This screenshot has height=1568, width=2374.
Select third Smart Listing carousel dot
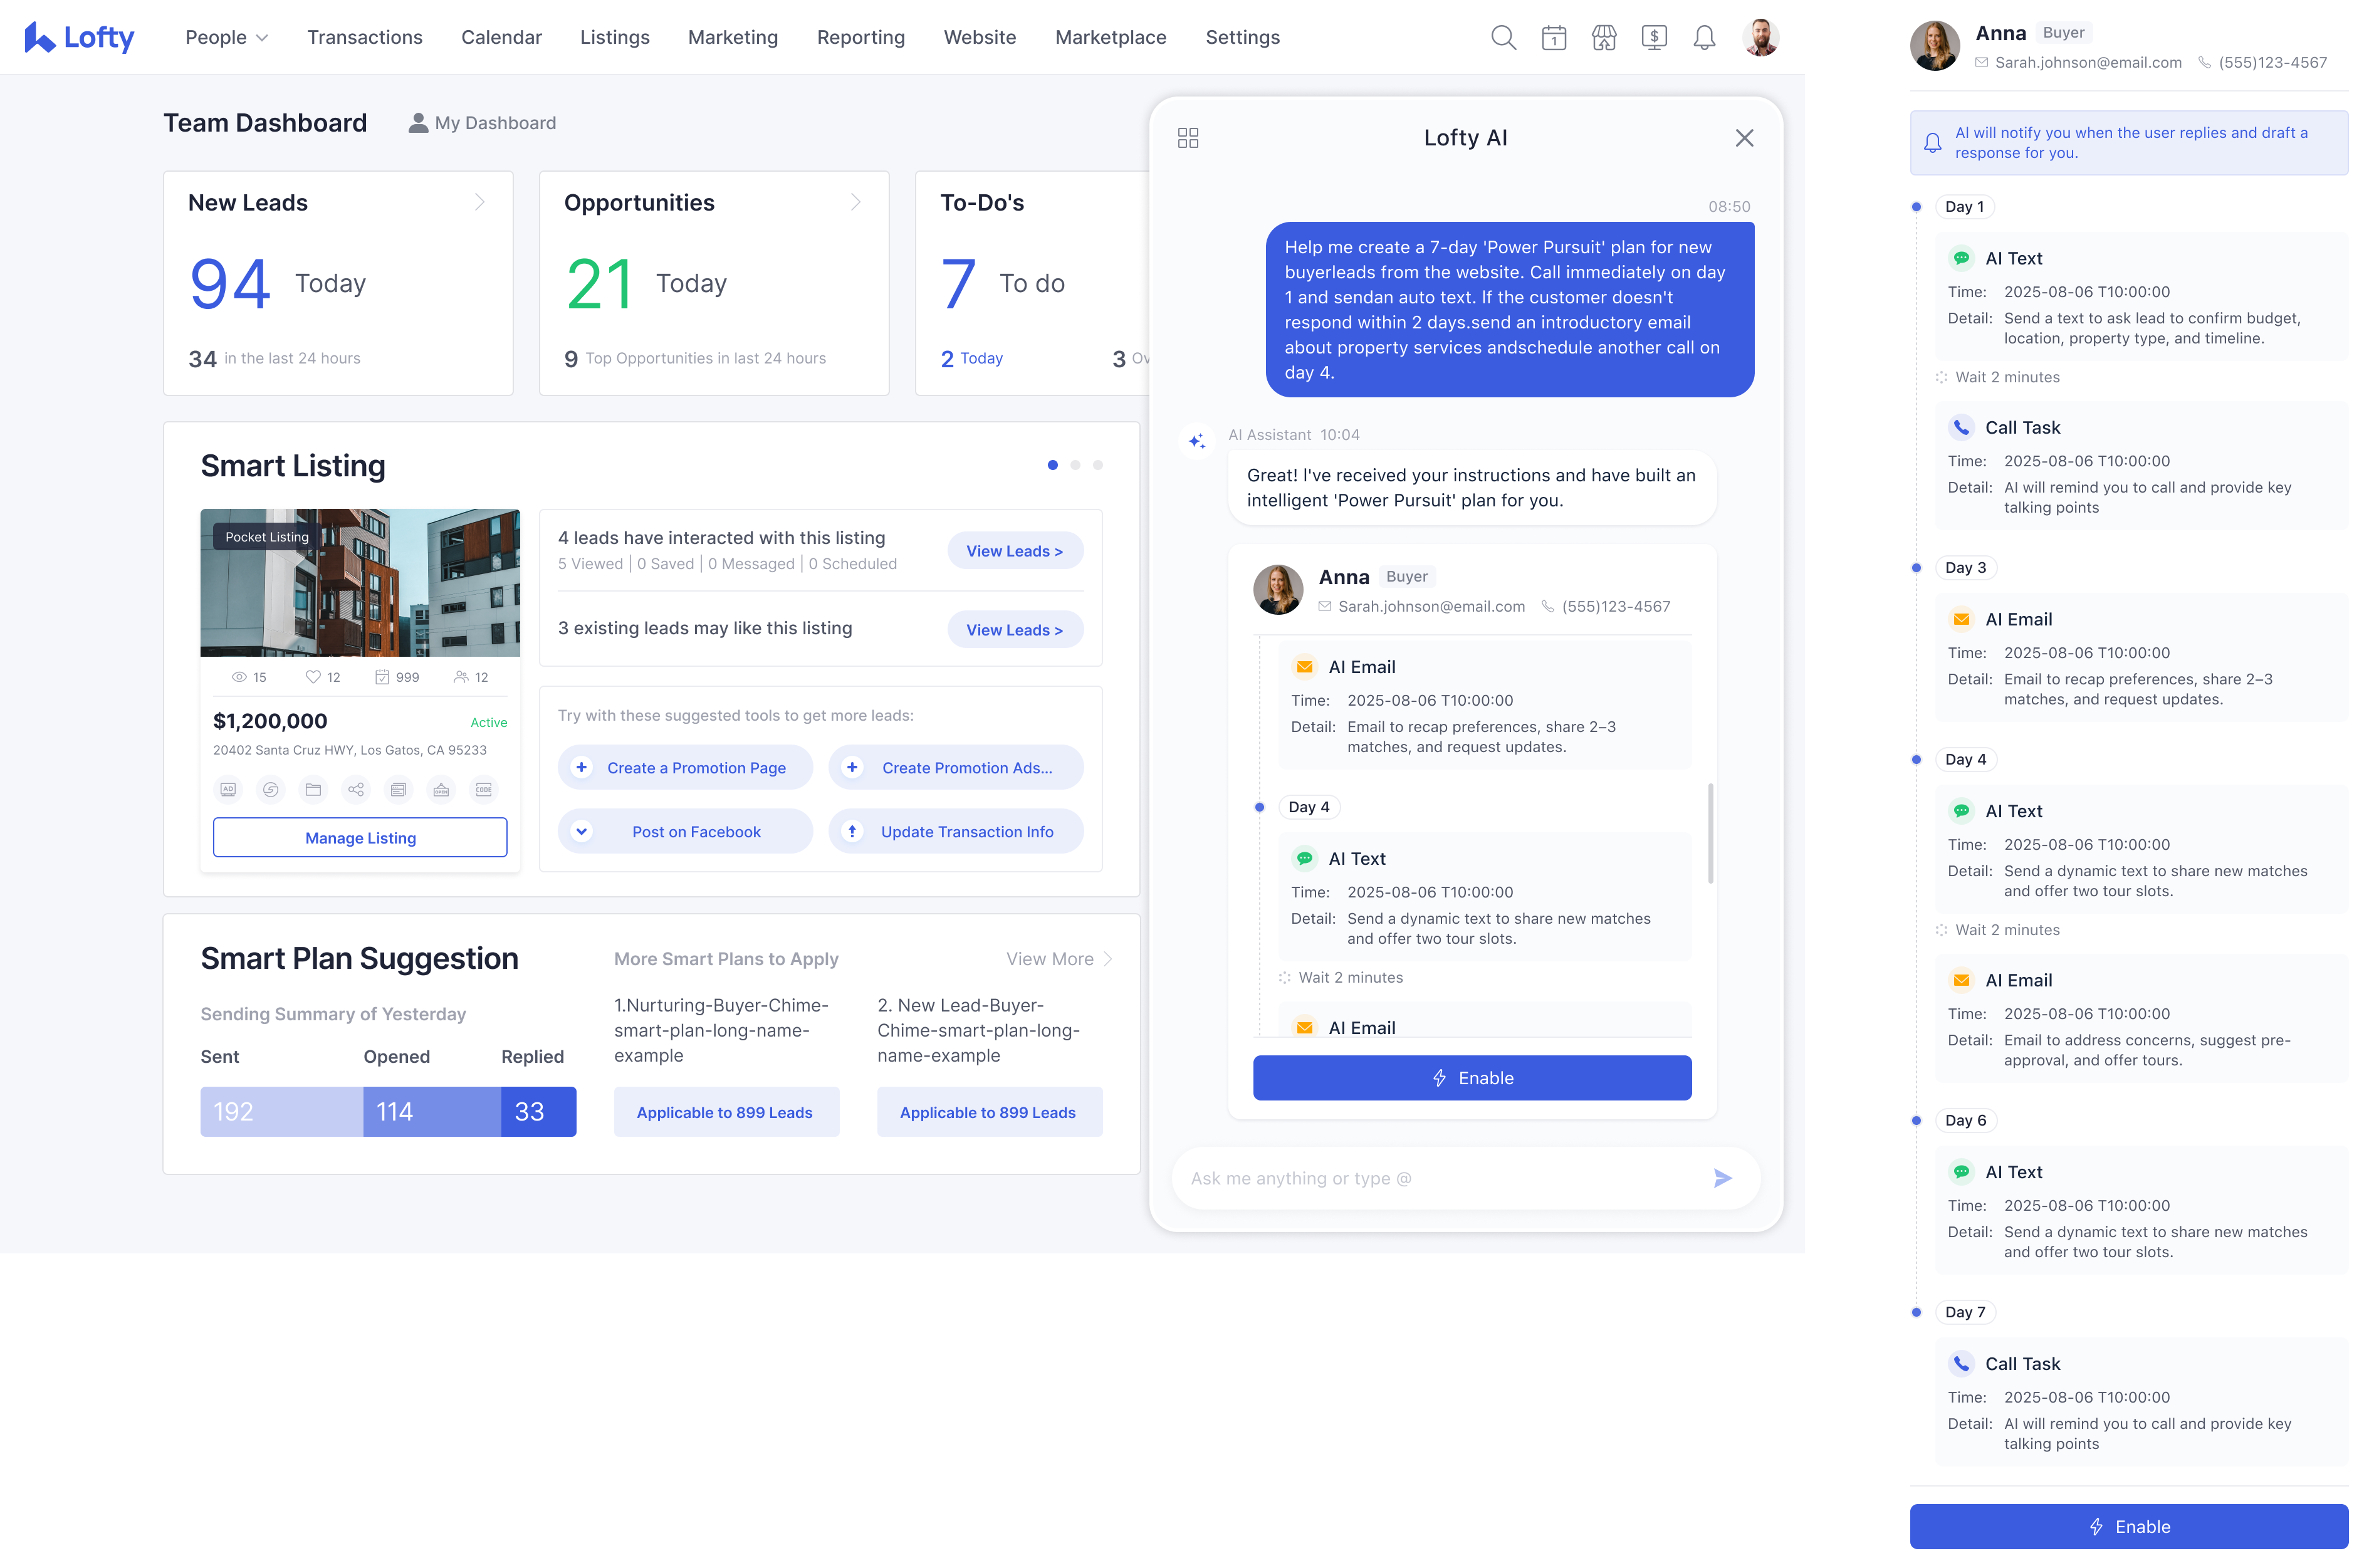pos(1098,465)
